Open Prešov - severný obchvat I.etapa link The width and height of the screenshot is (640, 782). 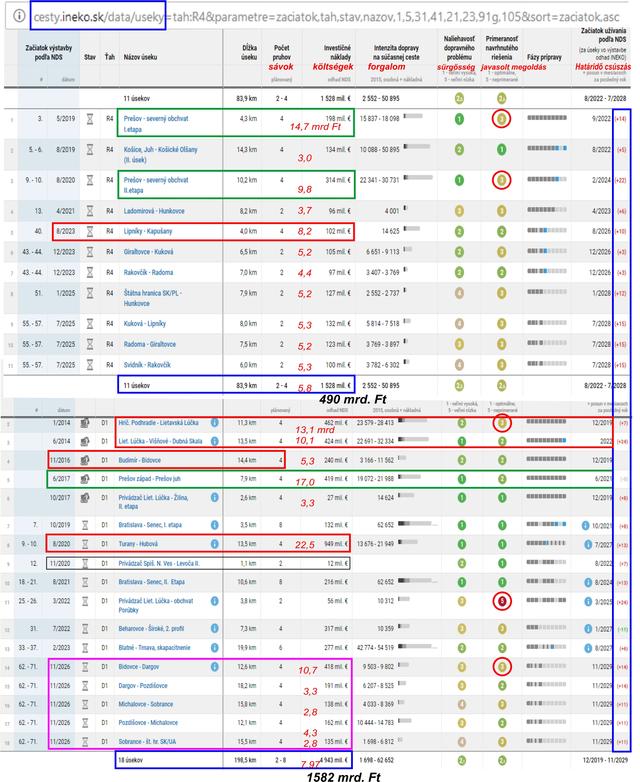click(x=156, y=124)
